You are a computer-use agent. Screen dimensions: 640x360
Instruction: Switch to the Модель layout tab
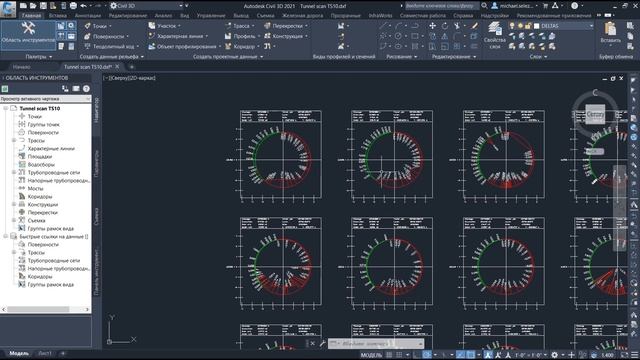tap(19, 353)
